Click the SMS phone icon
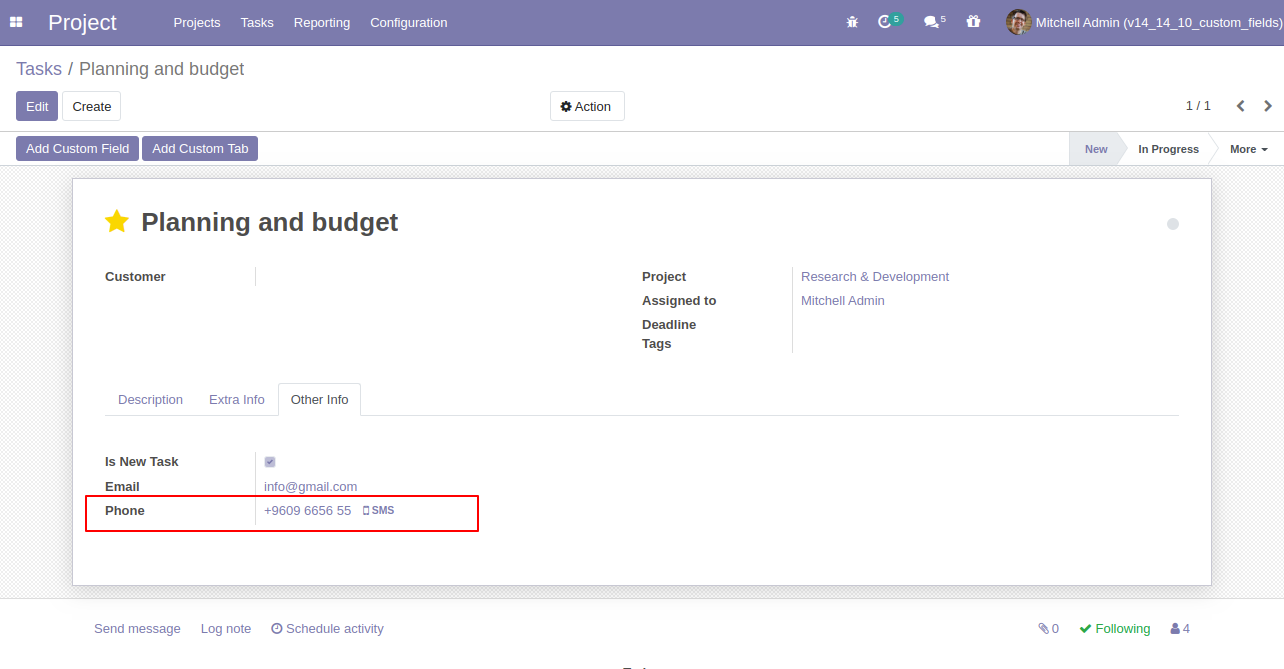1284x669 pixels. point(378,510)
